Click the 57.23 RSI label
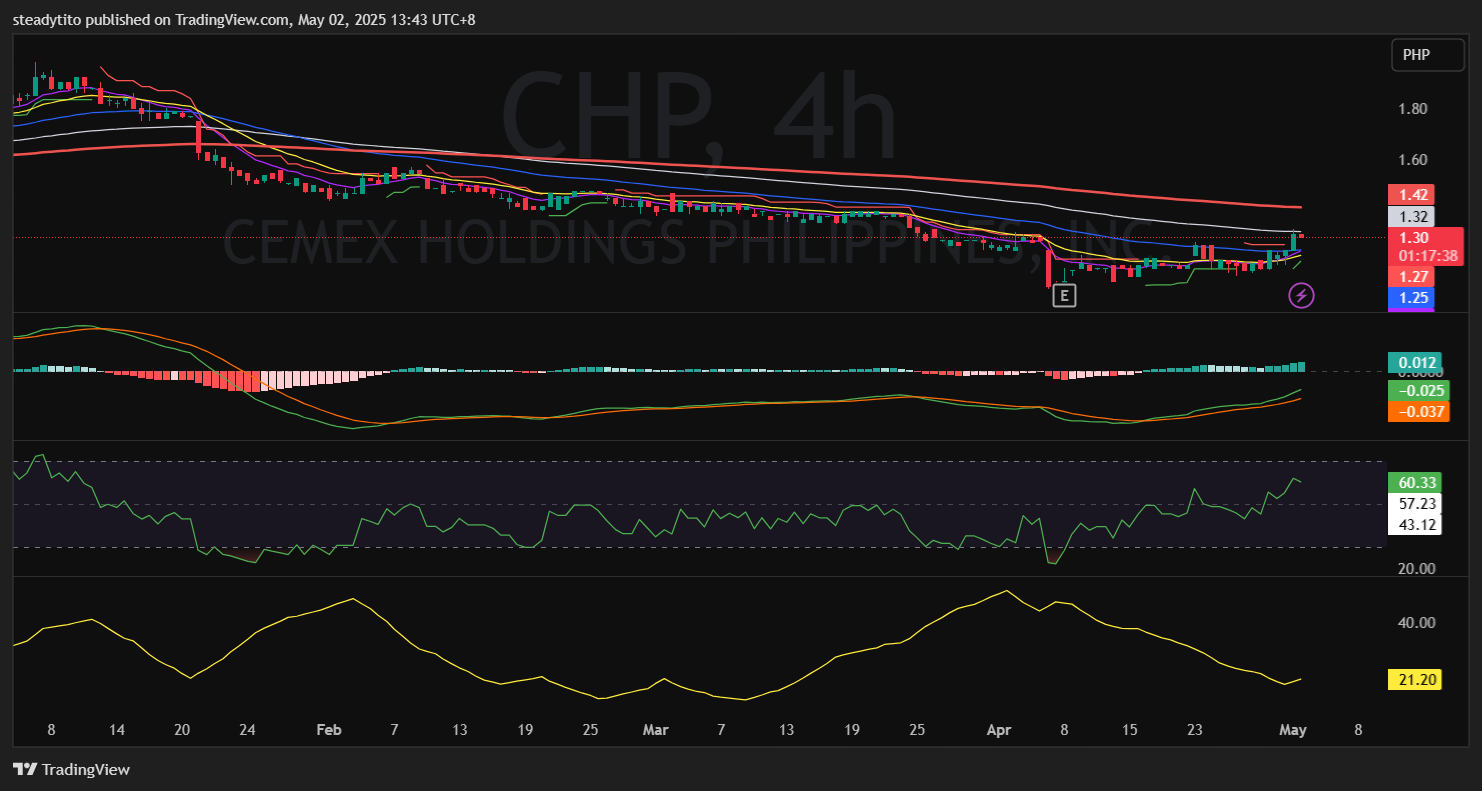1482x791 pixels. click(1414, 504)
